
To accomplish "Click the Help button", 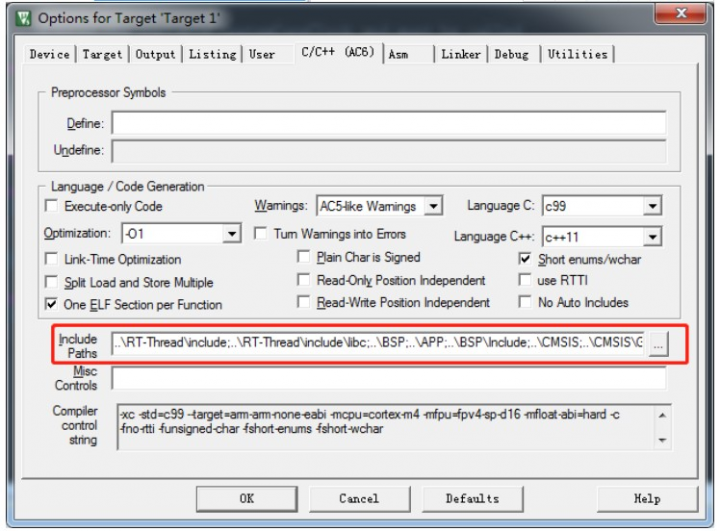I will click(646, 498).
